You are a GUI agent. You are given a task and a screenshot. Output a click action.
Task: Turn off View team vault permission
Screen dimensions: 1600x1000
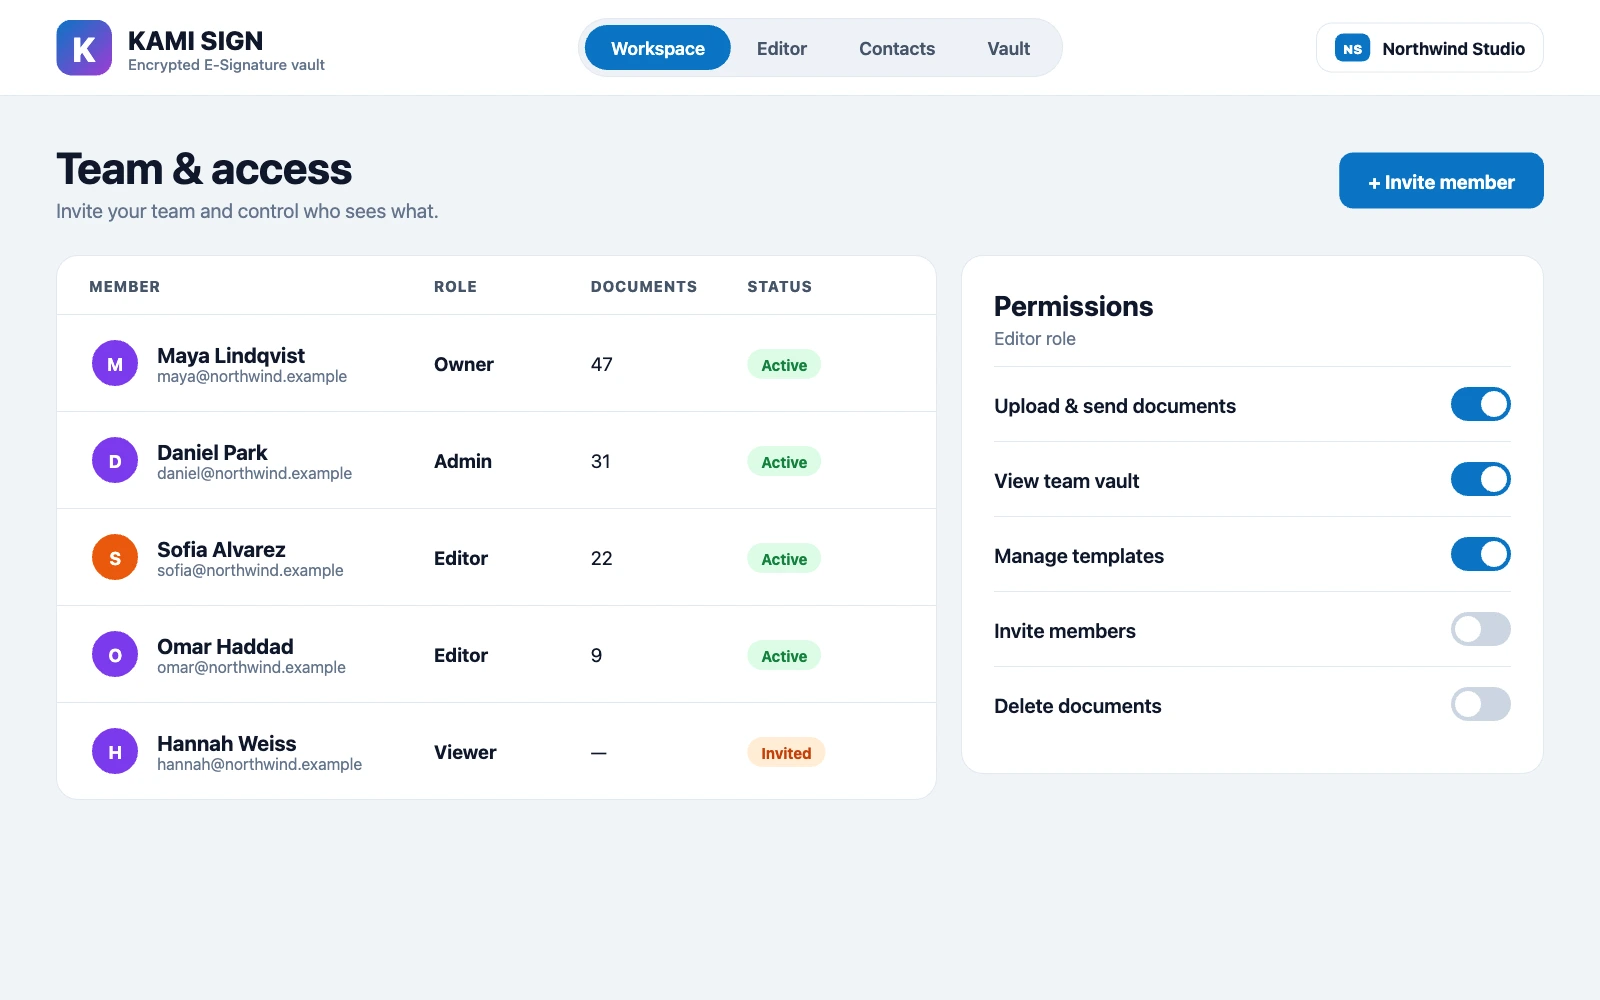tap(1480, 479)
